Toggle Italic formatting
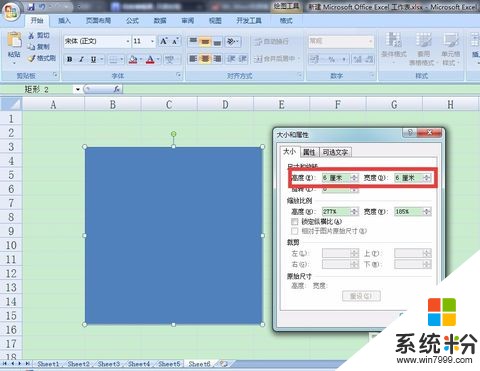The width and height of the screenshot is (480, 371). (82, 60)
